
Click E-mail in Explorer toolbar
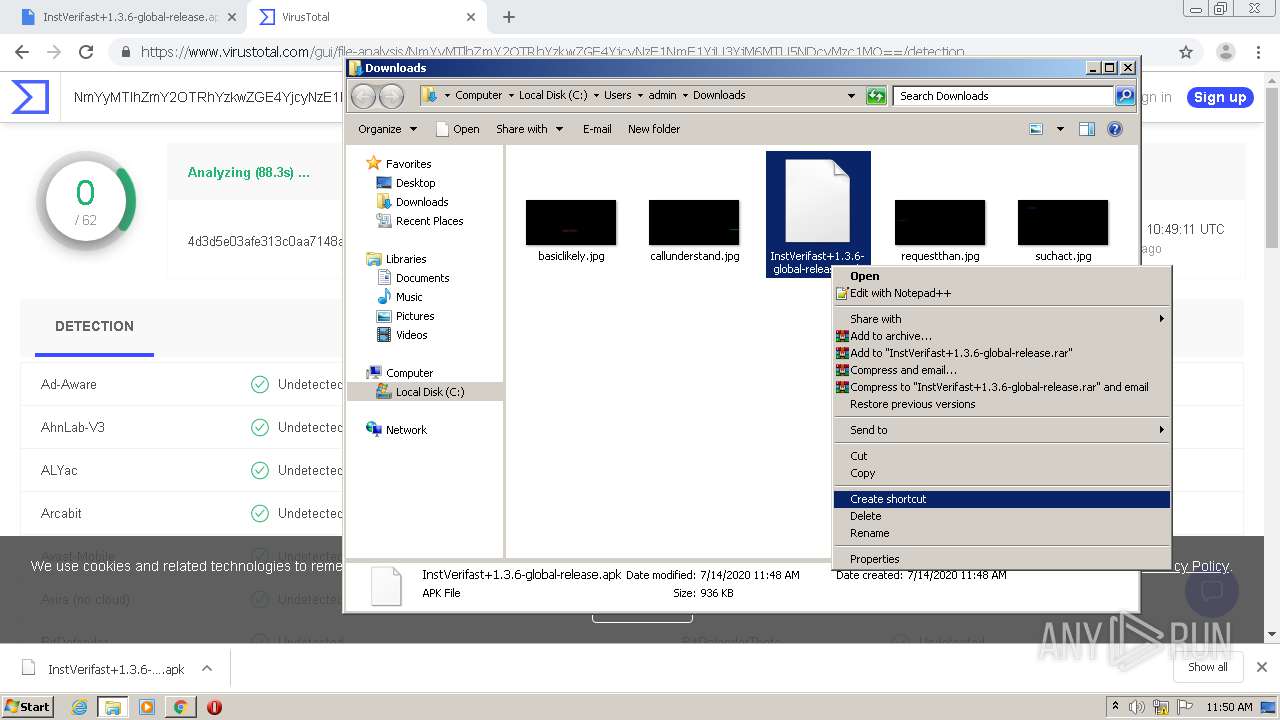click(x=597, y=129)
